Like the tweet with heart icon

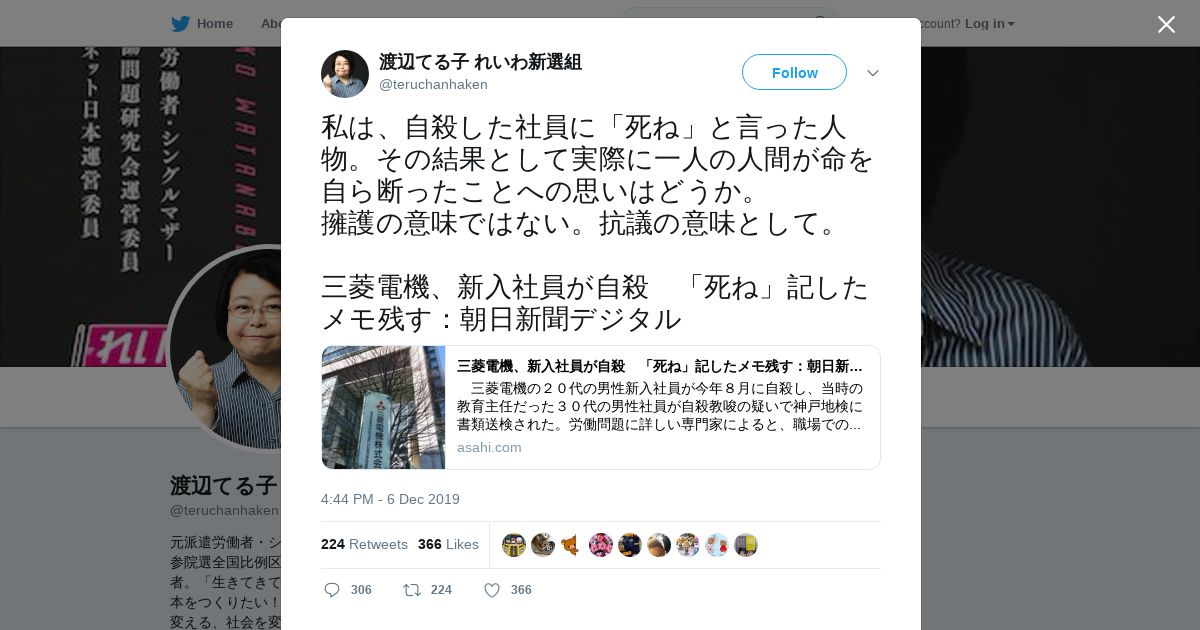pyautogui.click(x=492, y=590)
